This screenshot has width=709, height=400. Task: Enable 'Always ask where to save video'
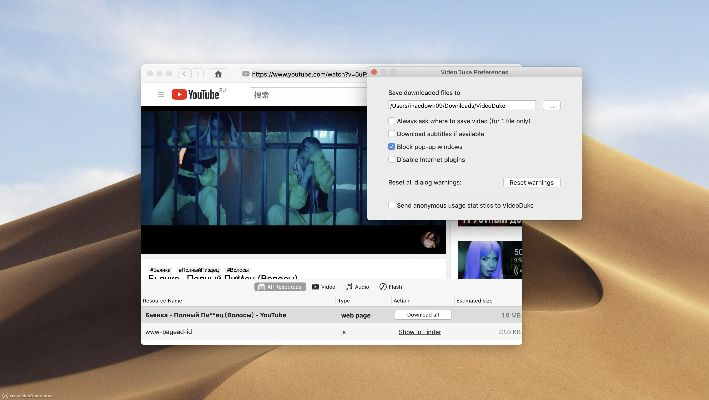(392, 121)
